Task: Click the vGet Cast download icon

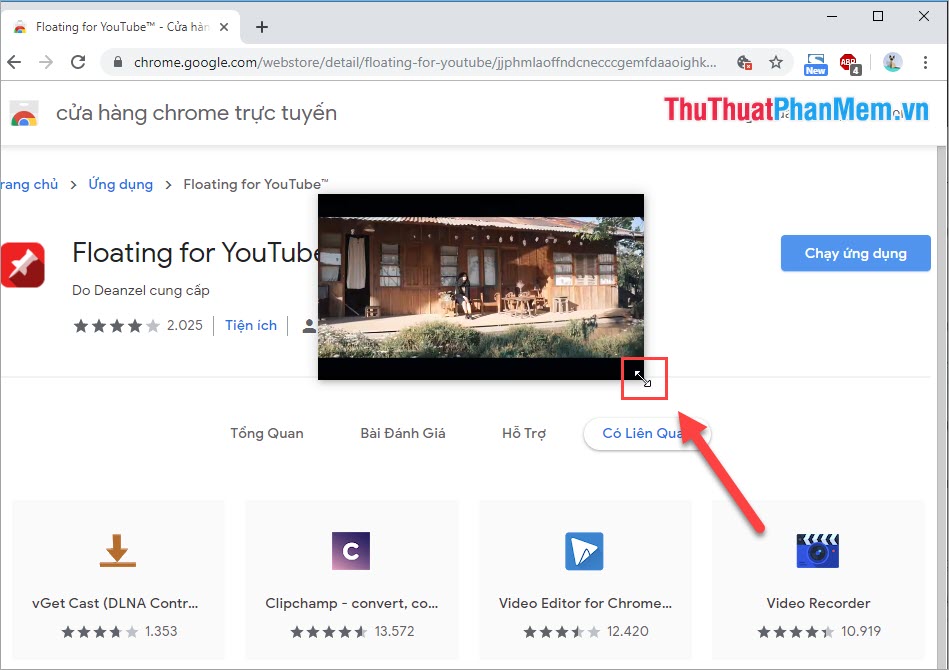Action: tap(118, 550)
